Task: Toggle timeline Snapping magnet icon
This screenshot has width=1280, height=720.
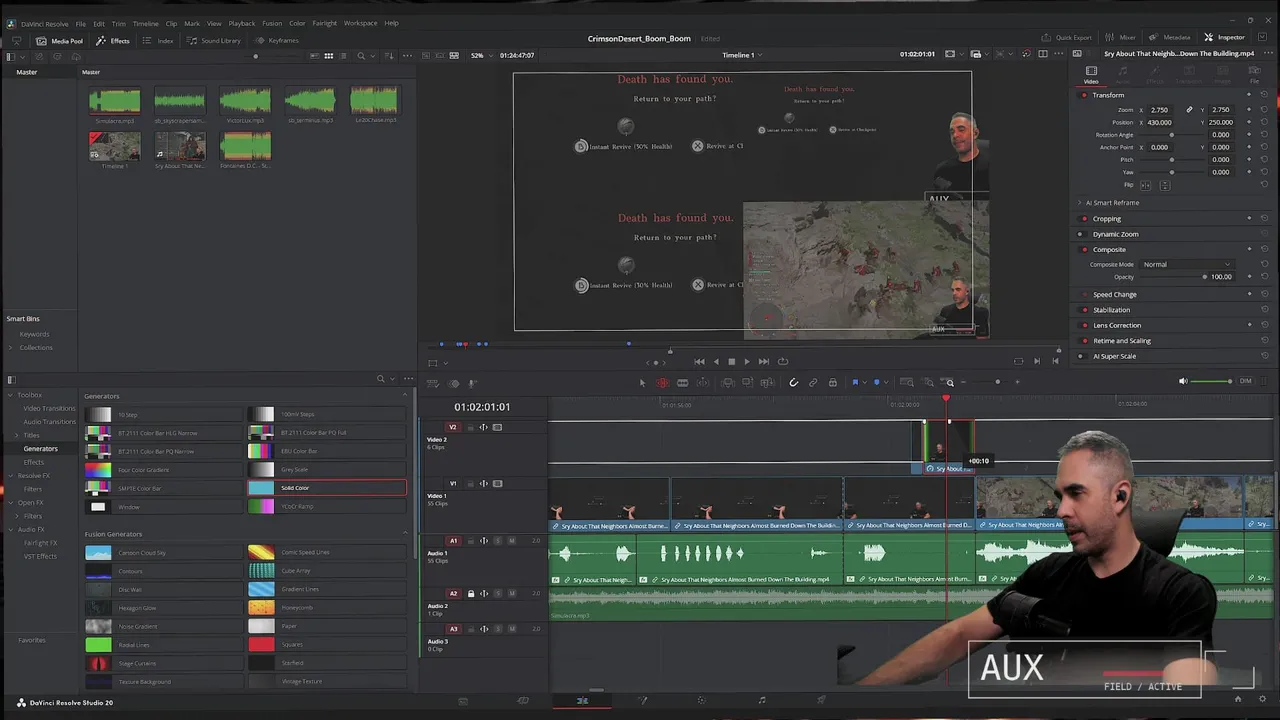Action: point(793,382)
